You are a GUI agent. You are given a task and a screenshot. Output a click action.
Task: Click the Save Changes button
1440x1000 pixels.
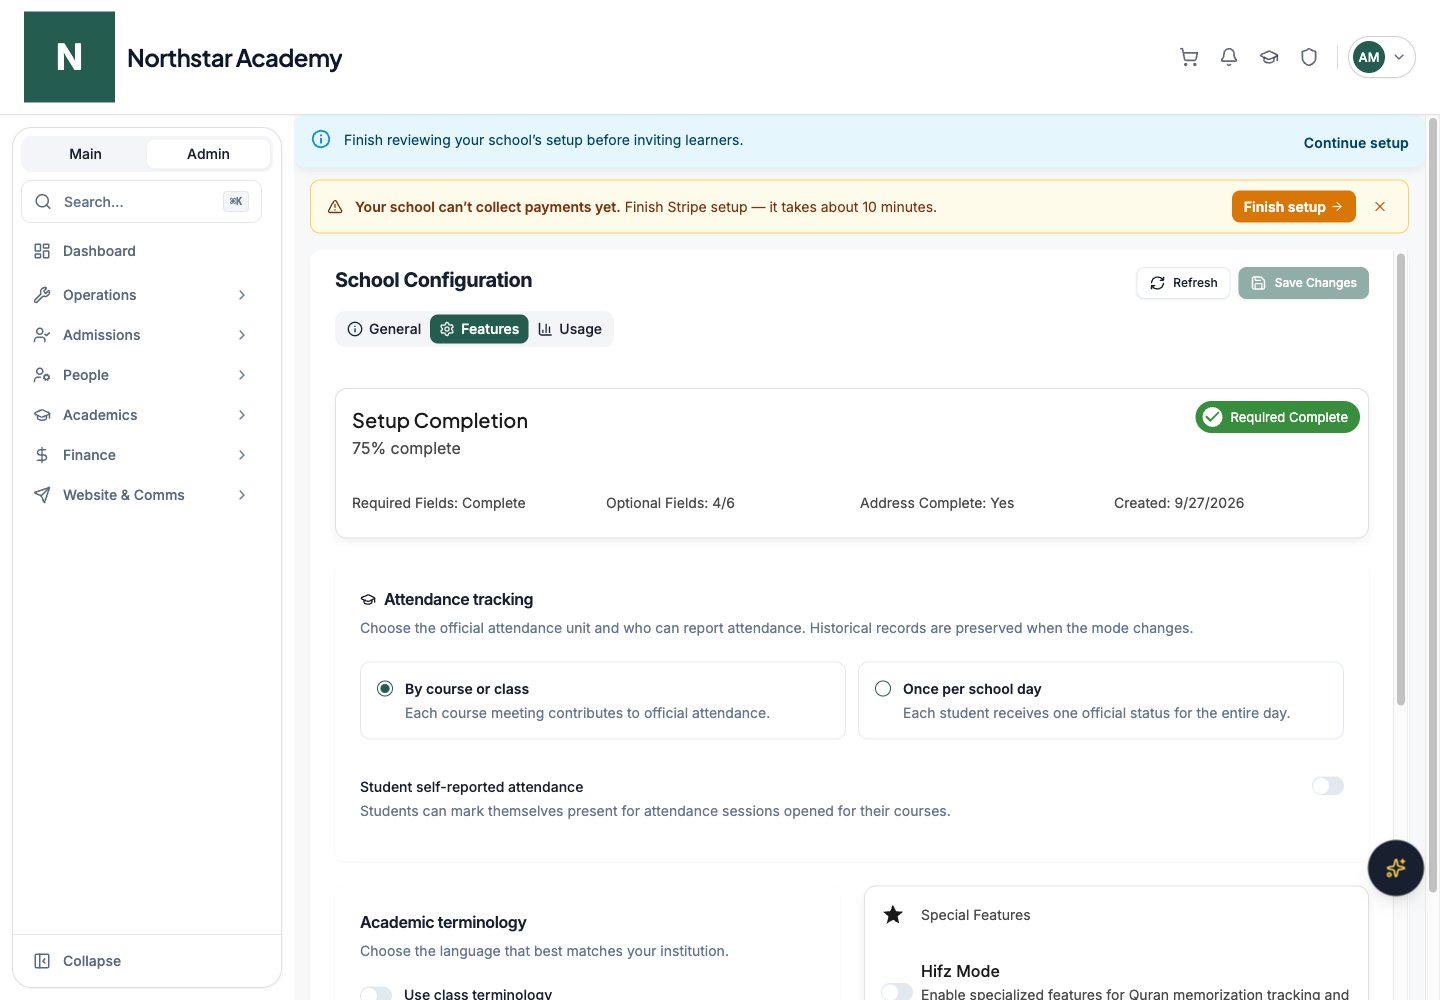[1303, 283]
